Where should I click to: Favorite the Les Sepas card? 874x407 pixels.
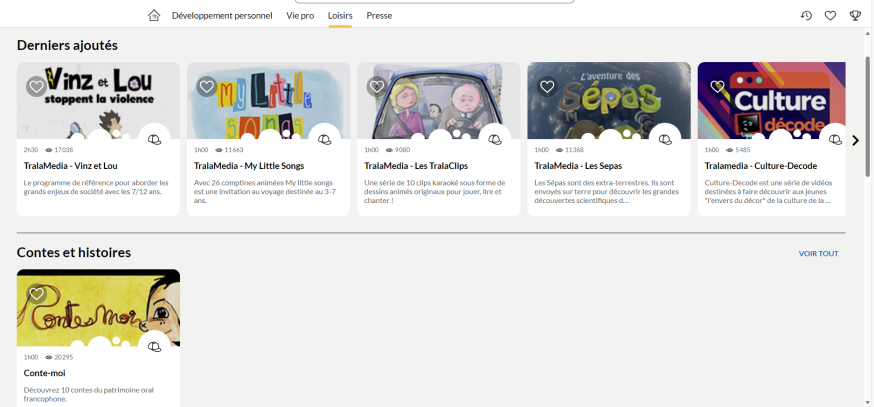point(547,86)
